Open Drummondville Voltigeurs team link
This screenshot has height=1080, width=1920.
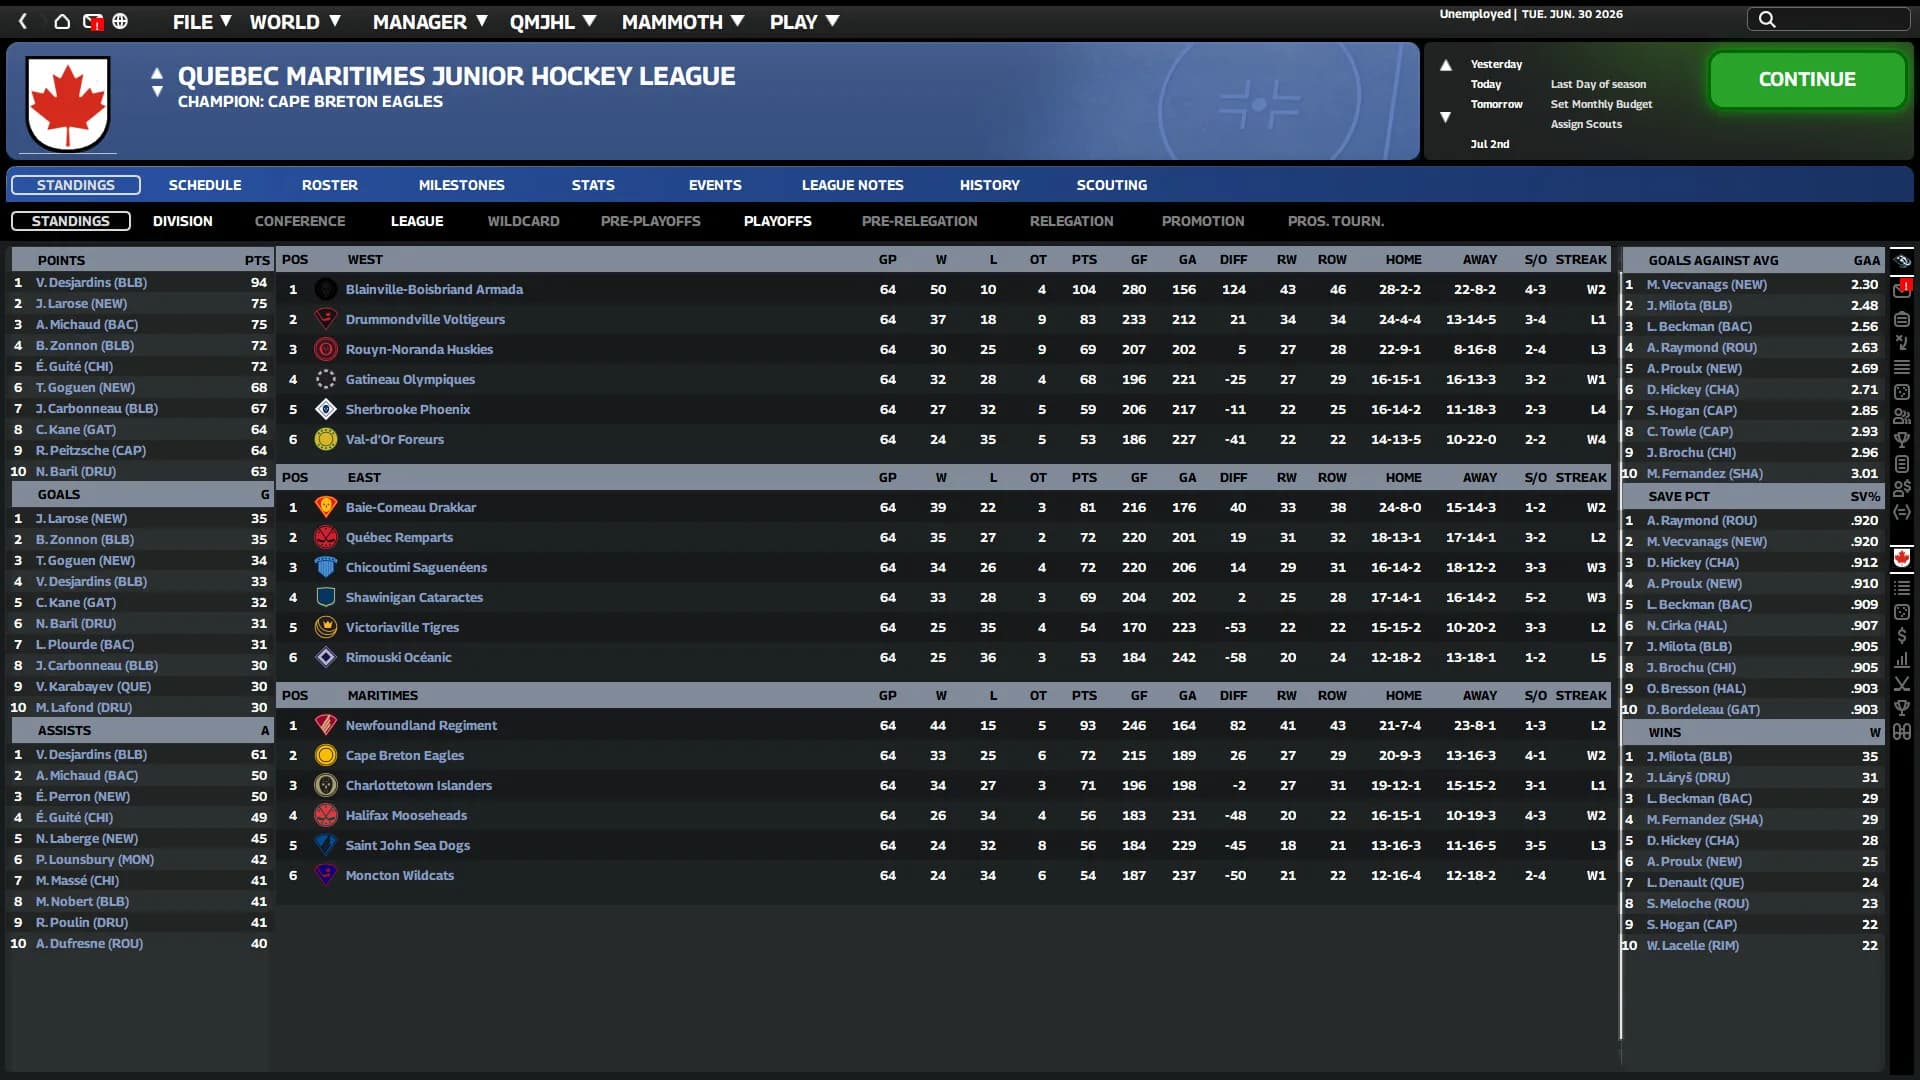pos(425,319)
